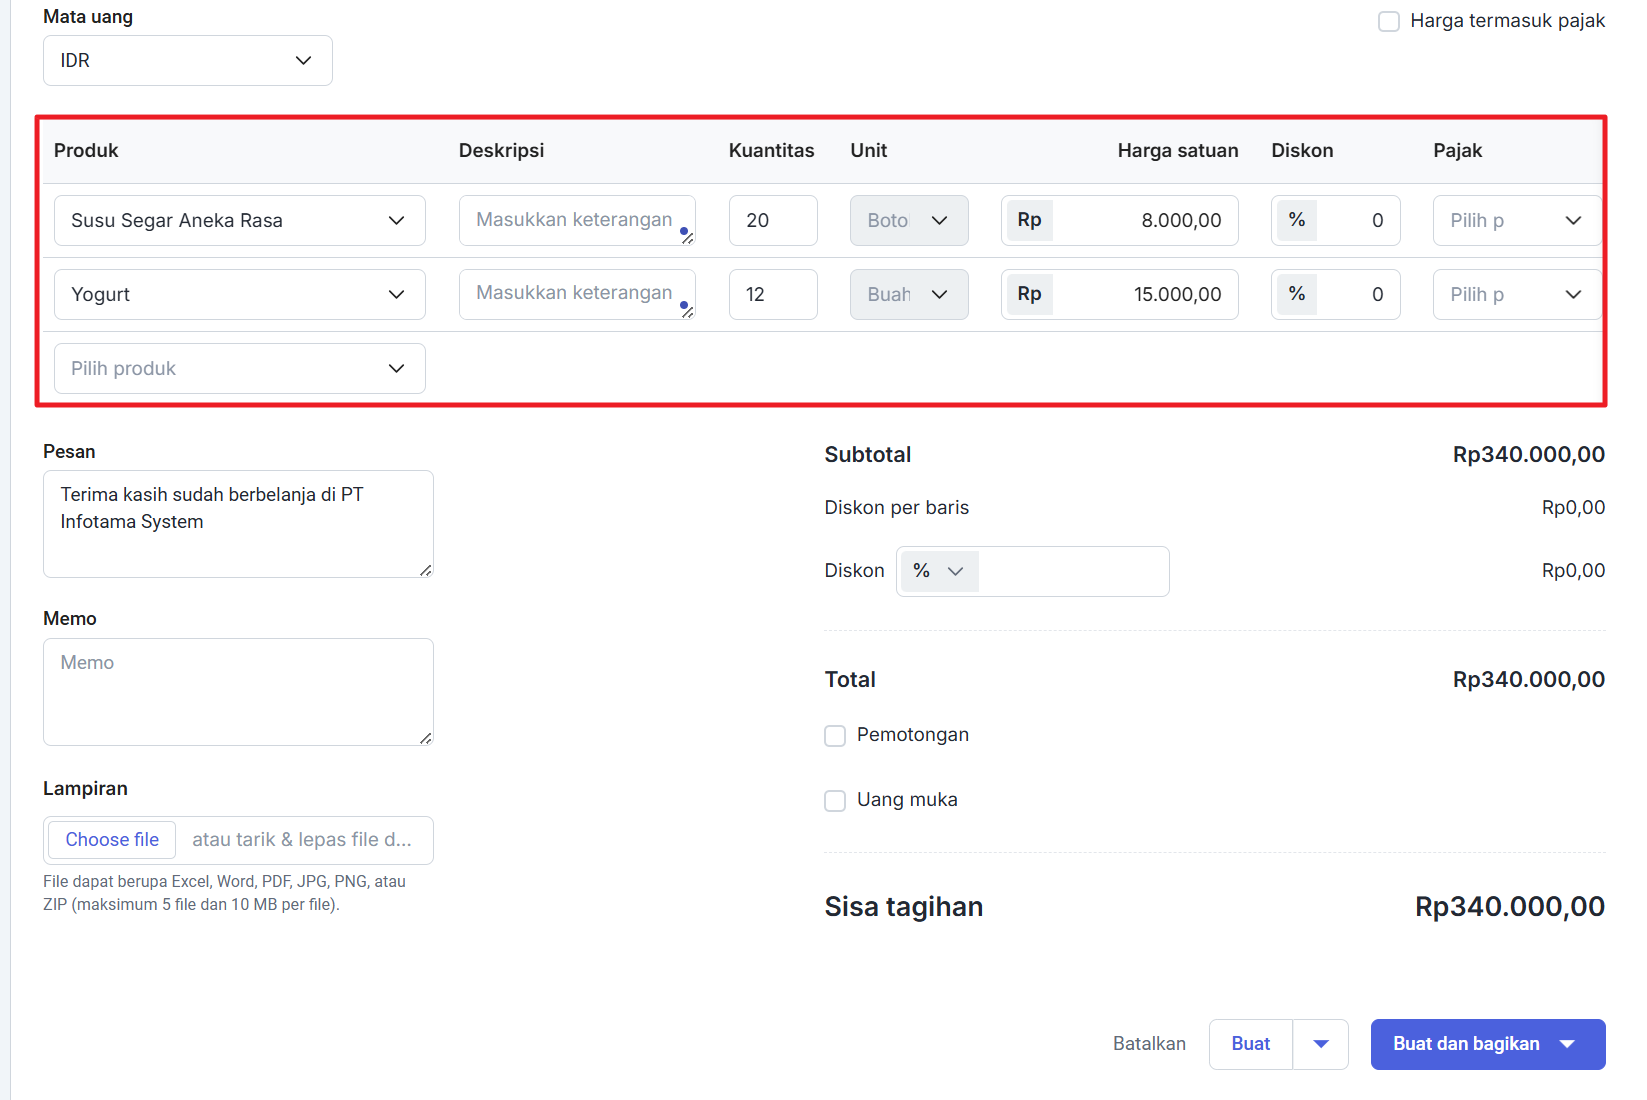Click resize handle of Pesan textarea
This screenshot has width=1647, height=1100.
click(x=426, y=570)
